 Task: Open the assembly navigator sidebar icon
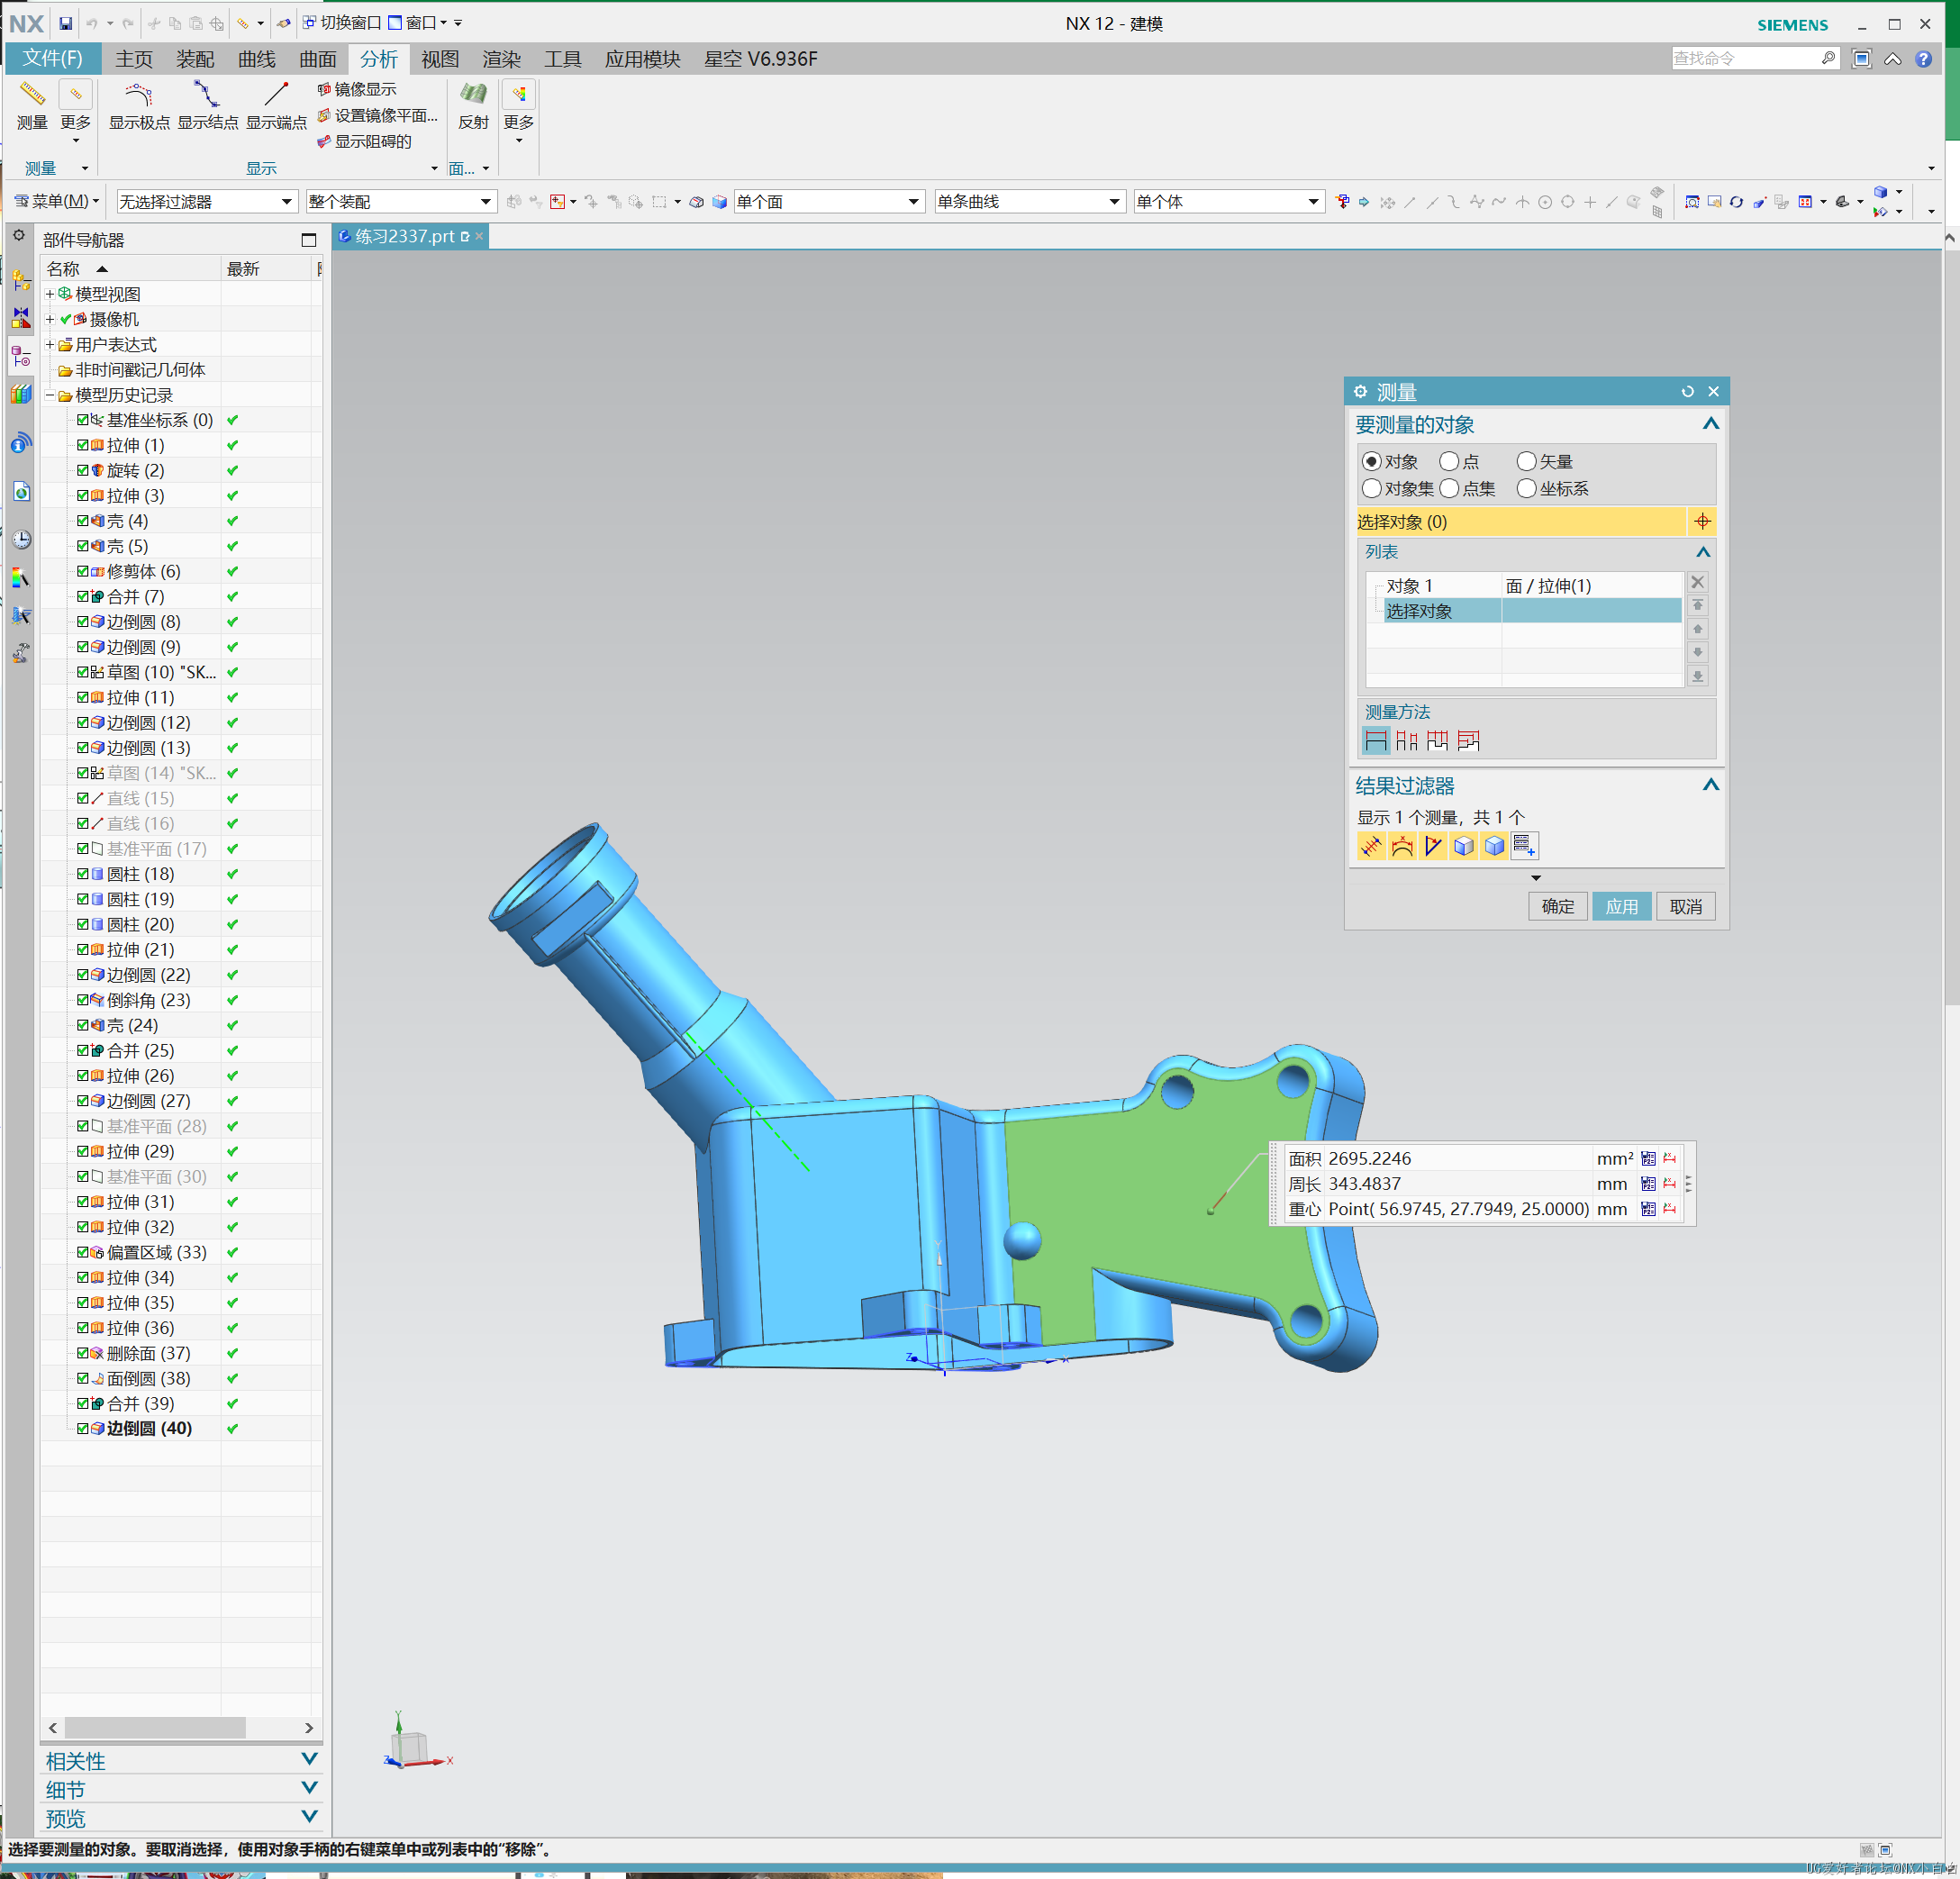point(21,280)
